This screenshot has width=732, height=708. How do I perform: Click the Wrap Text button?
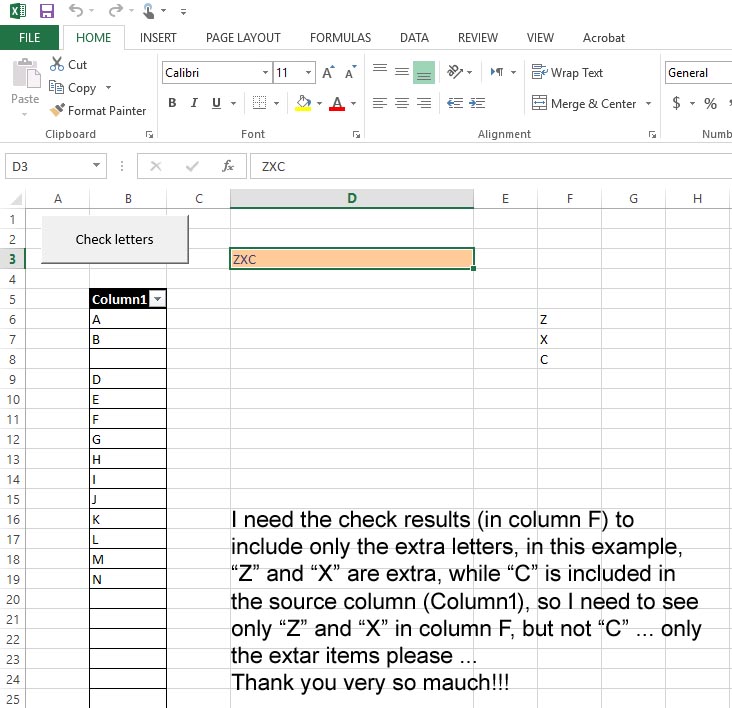point(568,72)
